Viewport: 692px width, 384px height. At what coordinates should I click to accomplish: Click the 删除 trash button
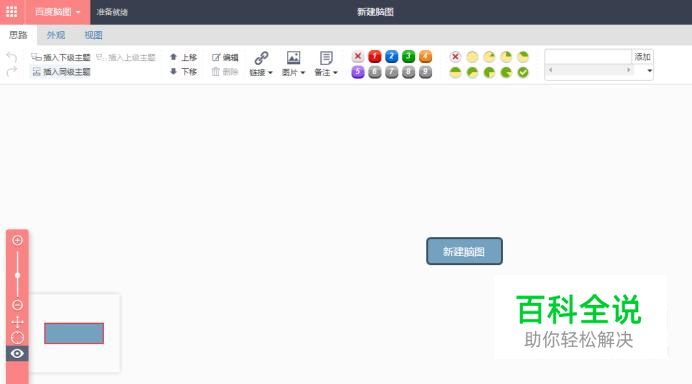225,72
